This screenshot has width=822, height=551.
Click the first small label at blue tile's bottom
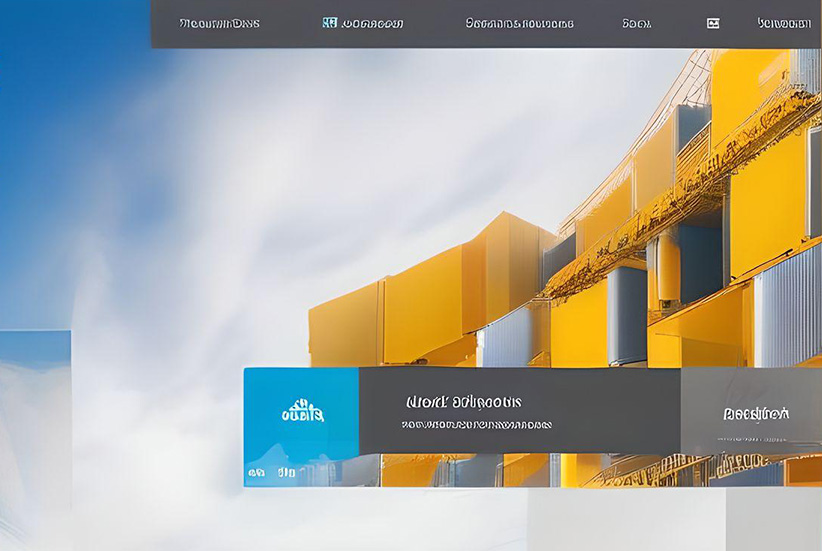[x=257, y=472]
